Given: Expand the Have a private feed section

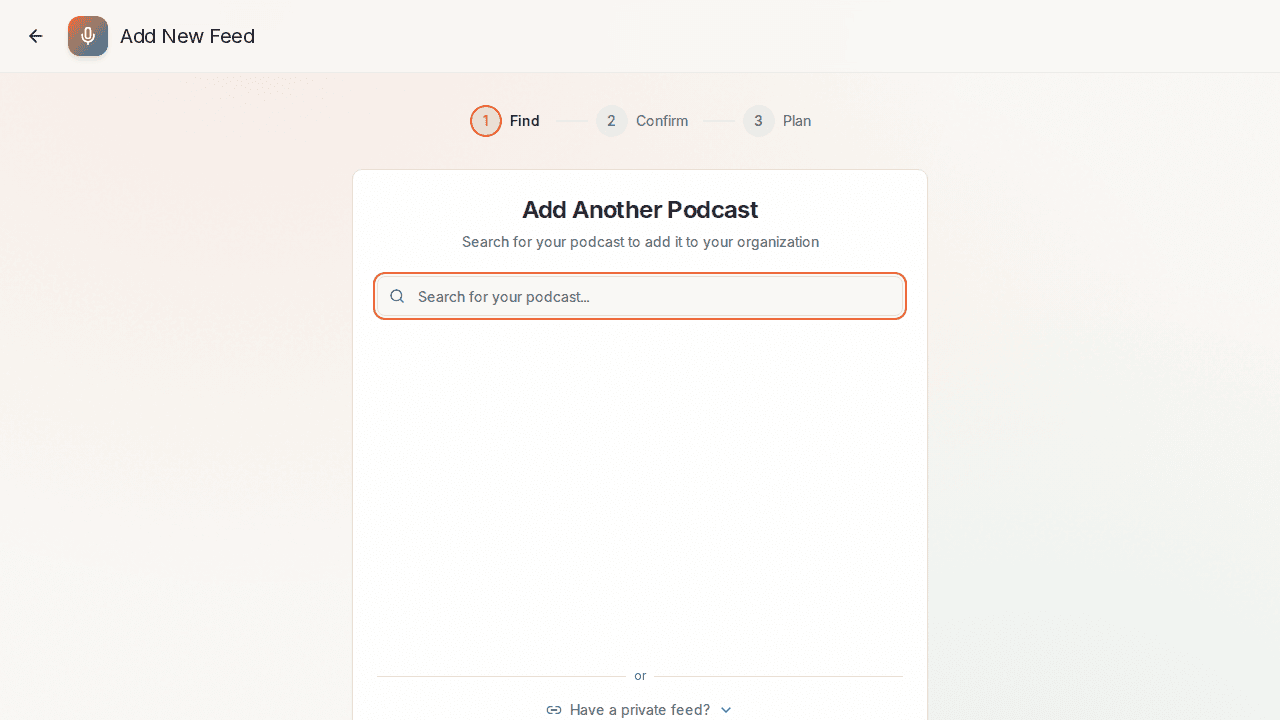Looking at the screenshot, I should pos(640,709).
